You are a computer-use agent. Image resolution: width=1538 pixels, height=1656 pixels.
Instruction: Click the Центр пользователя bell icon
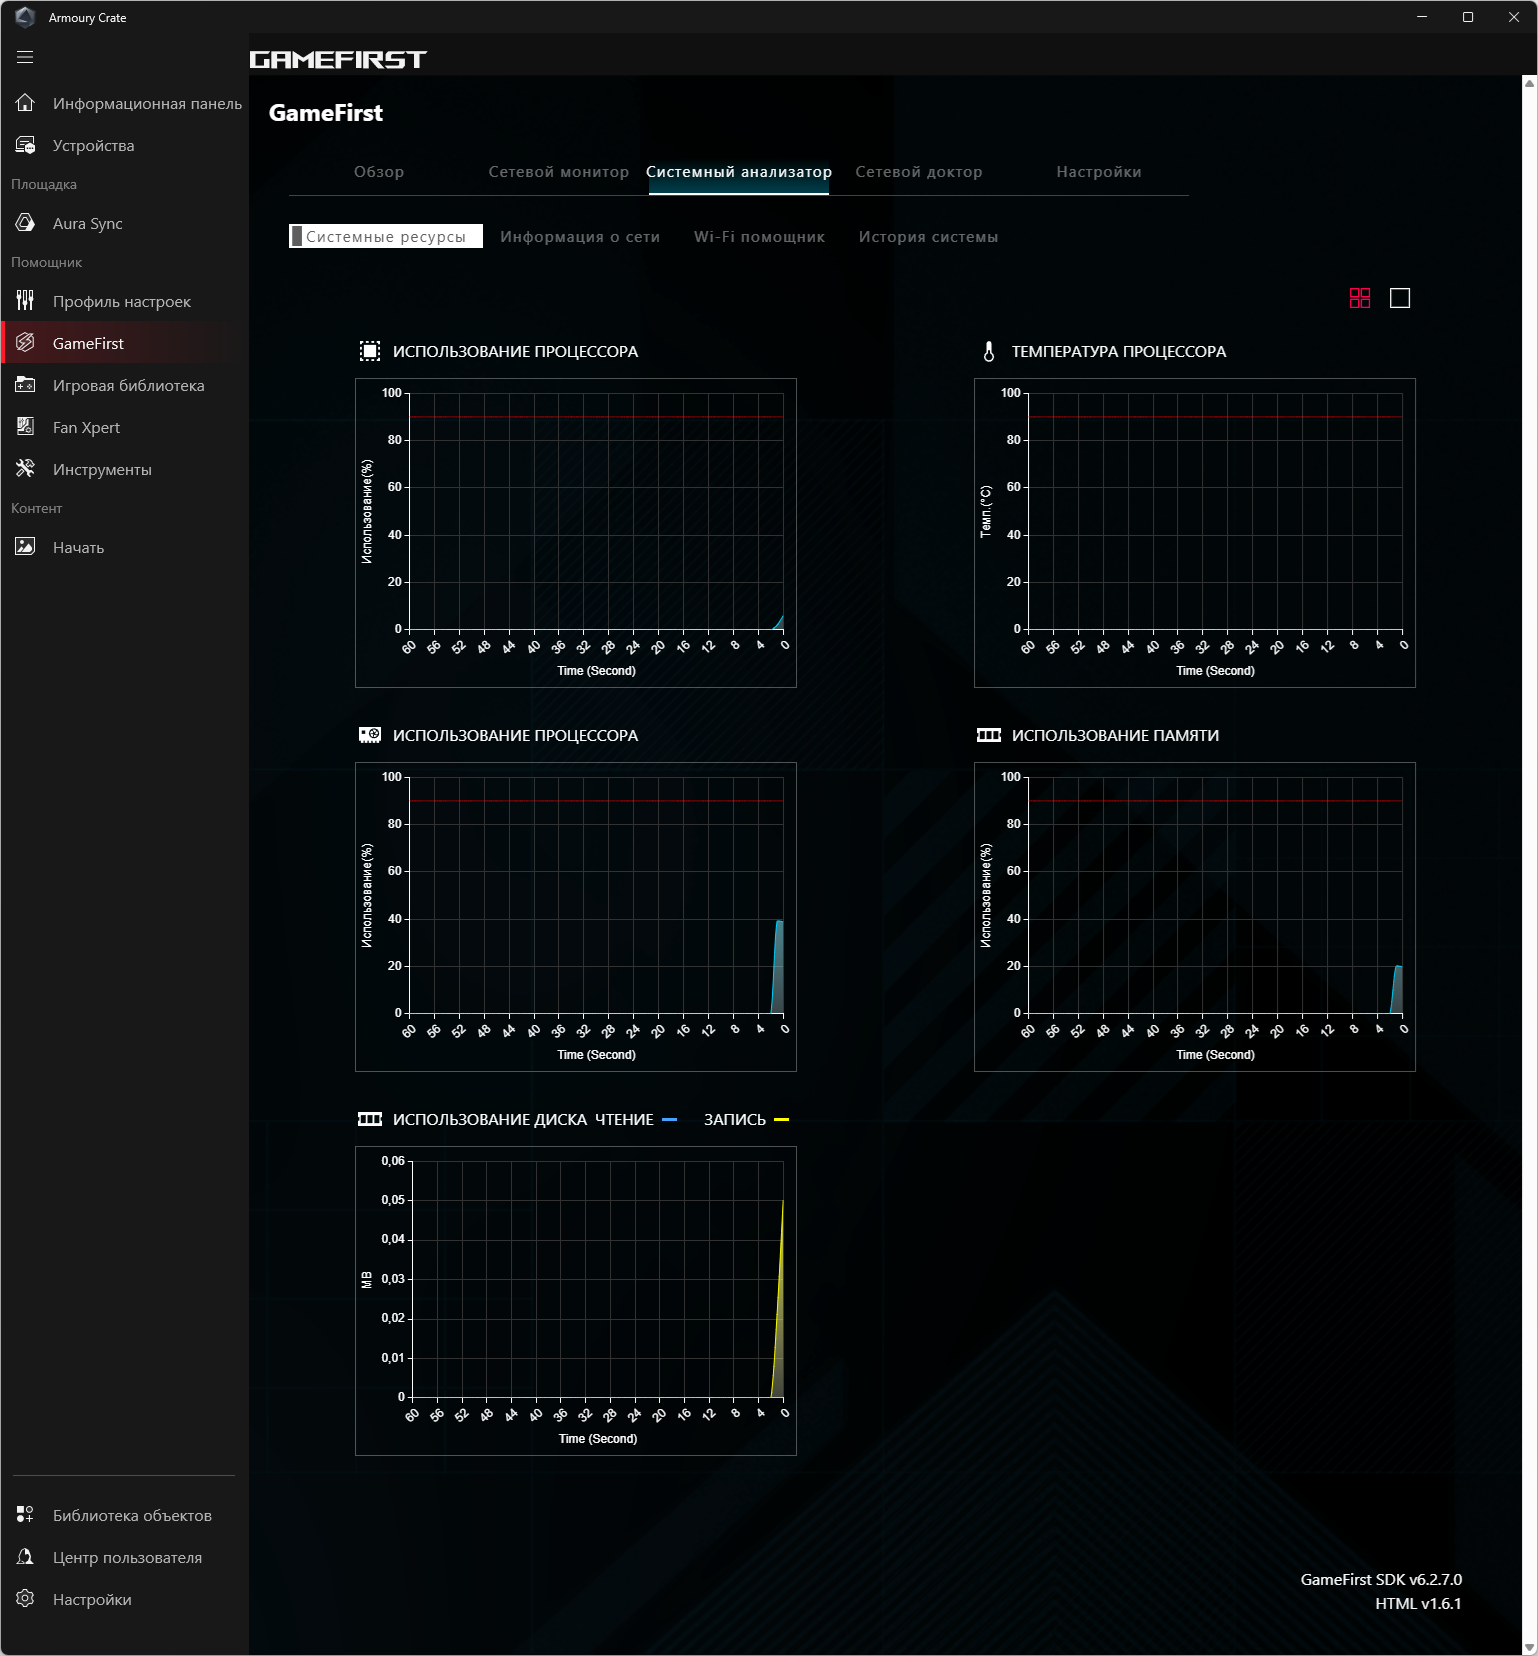click(25, 1557)
